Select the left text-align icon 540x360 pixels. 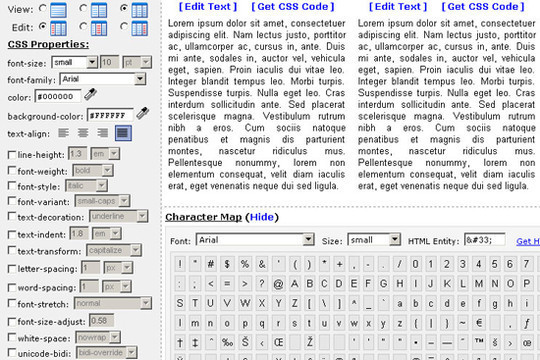[63, 133]
